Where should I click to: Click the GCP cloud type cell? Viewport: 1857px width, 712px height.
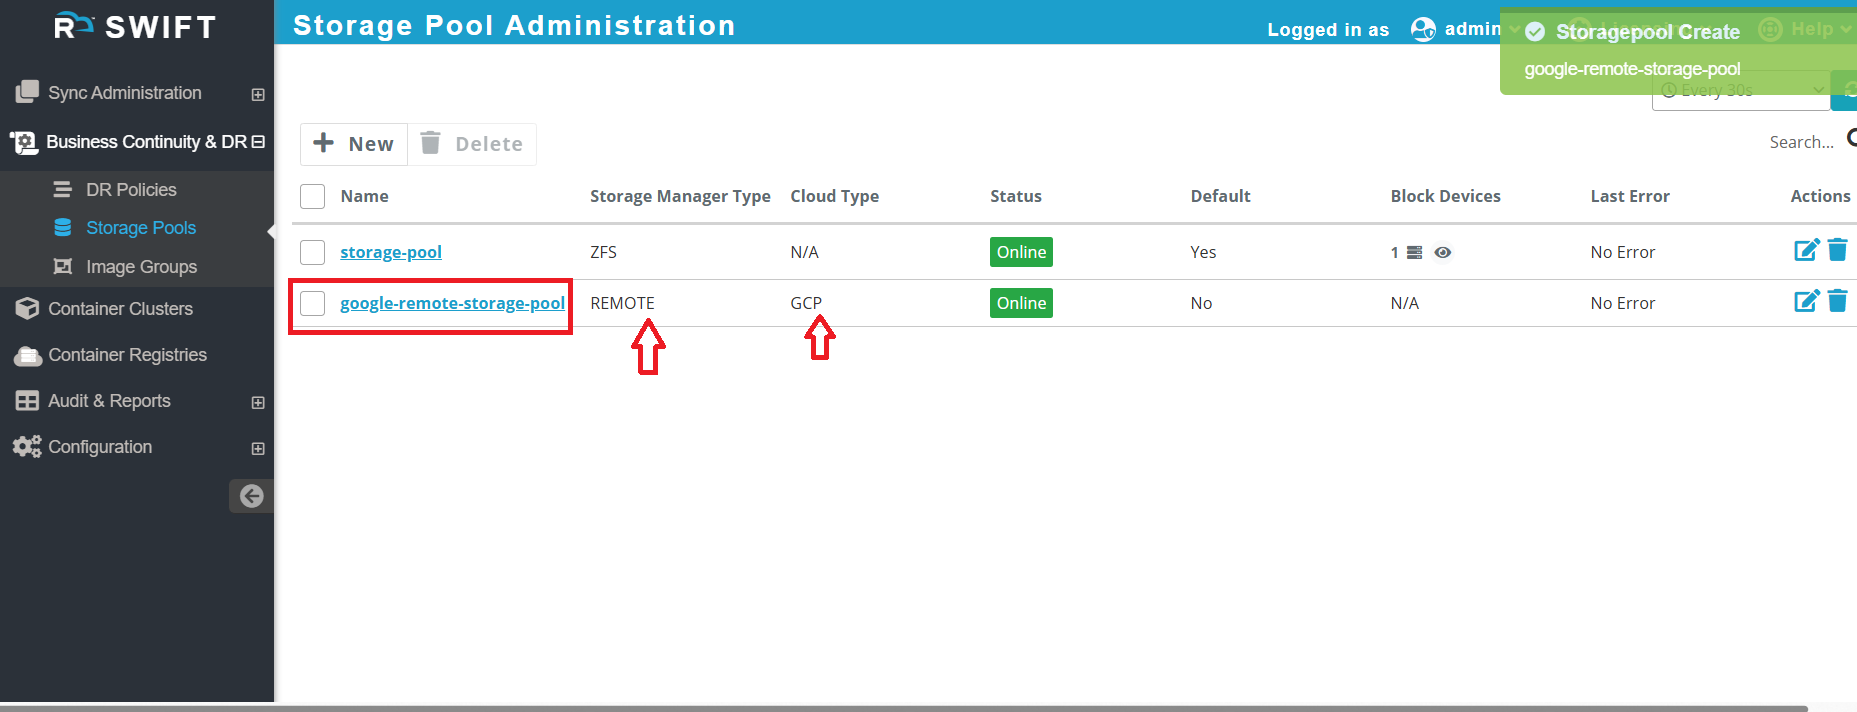pyautogui.click(x=806, y=303)
